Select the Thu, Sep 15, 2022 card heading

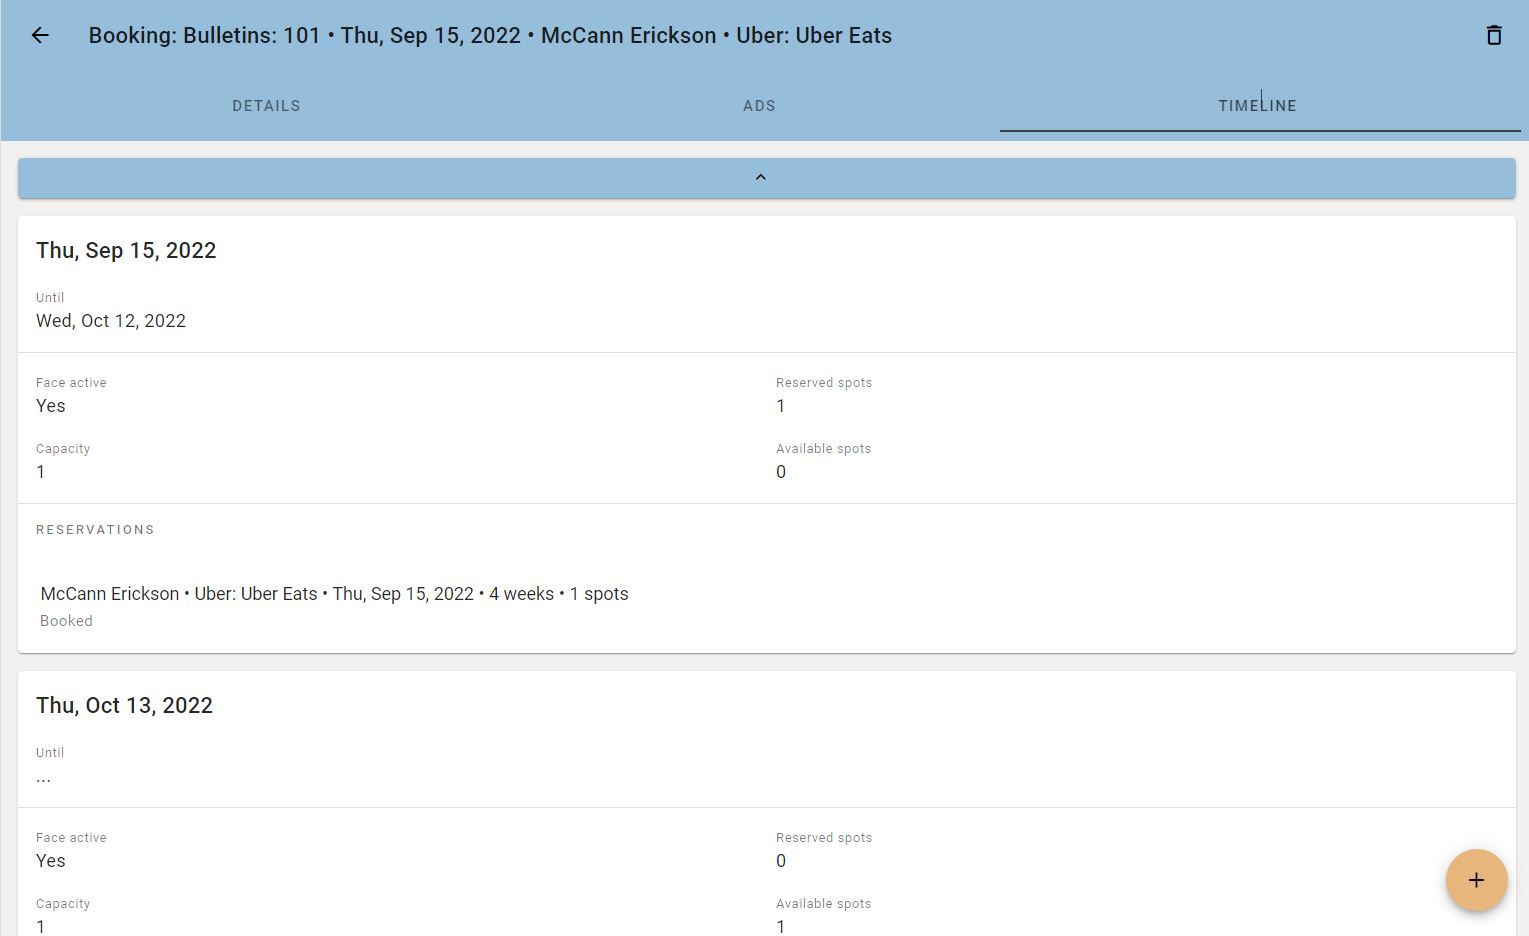(x=126, y=251)
